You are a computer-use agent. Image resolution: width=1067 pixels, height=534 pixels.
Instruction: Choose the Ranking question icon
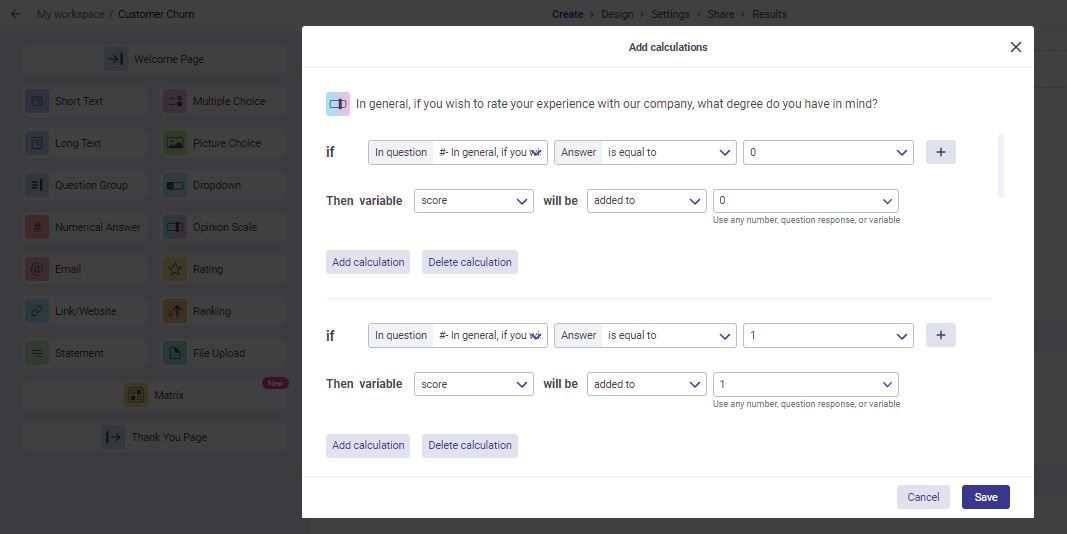pos(175,311)
